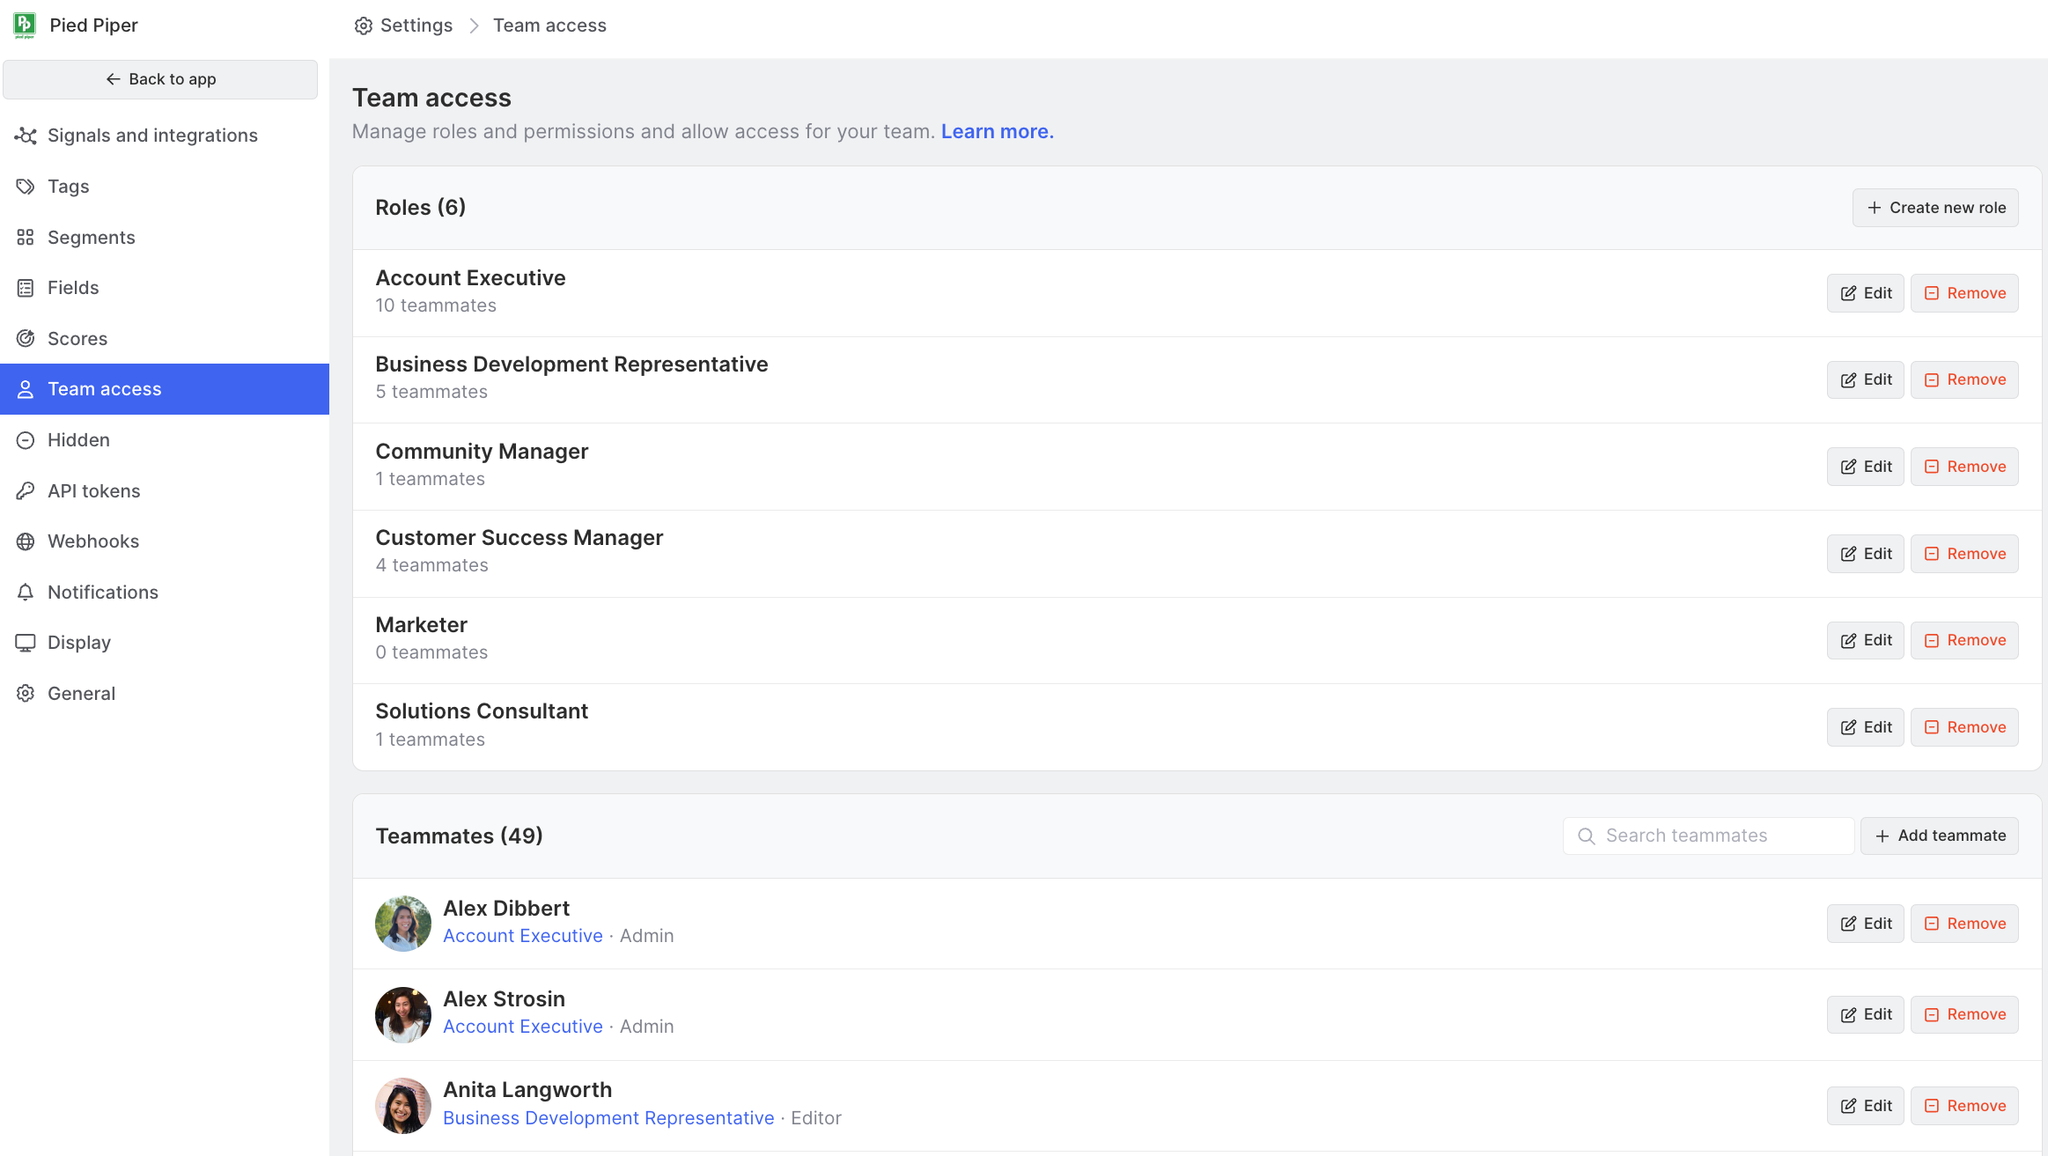Remove the Marketer role
Screen dimensions: 2048x1156
tap(1964, 640)
